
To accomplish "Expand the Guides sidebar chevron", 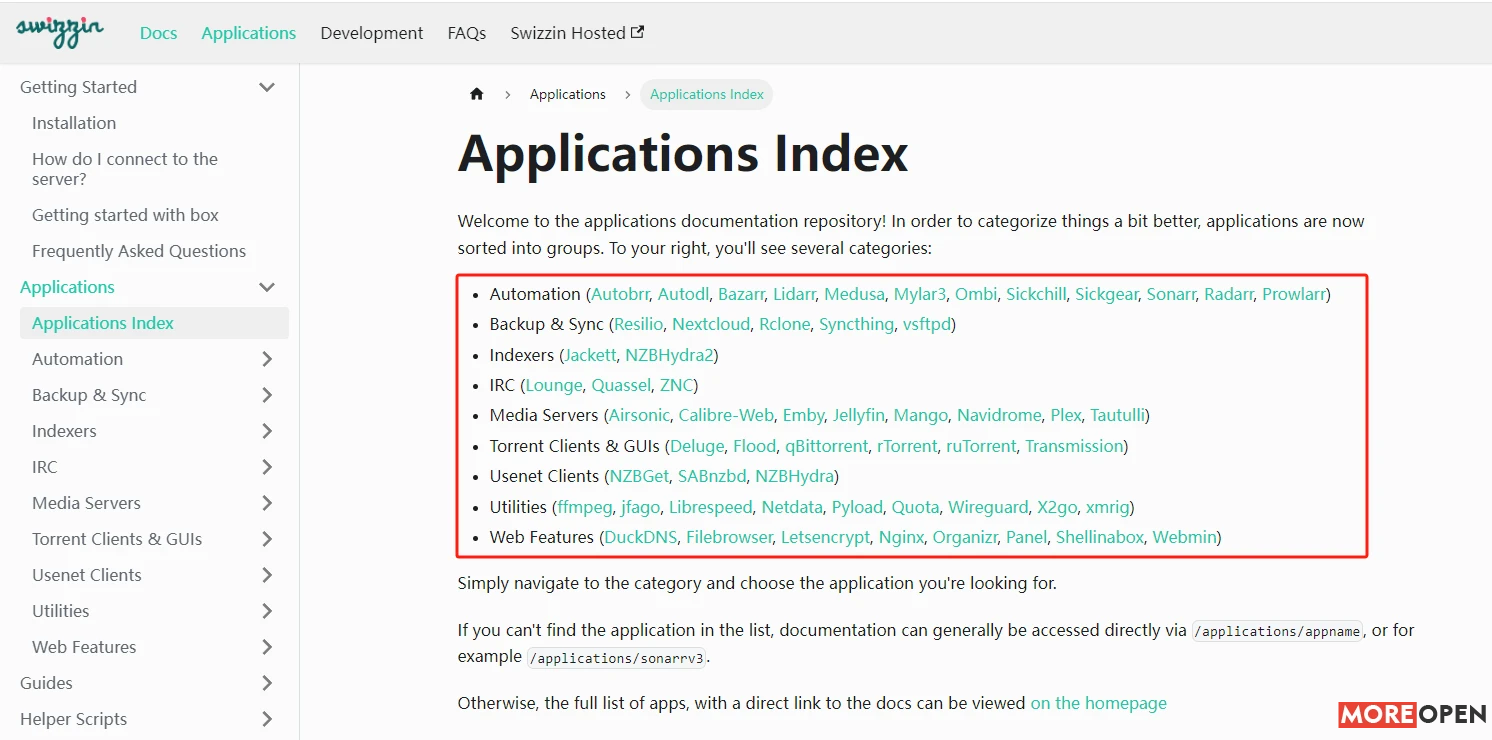I will tap(267, 683).
